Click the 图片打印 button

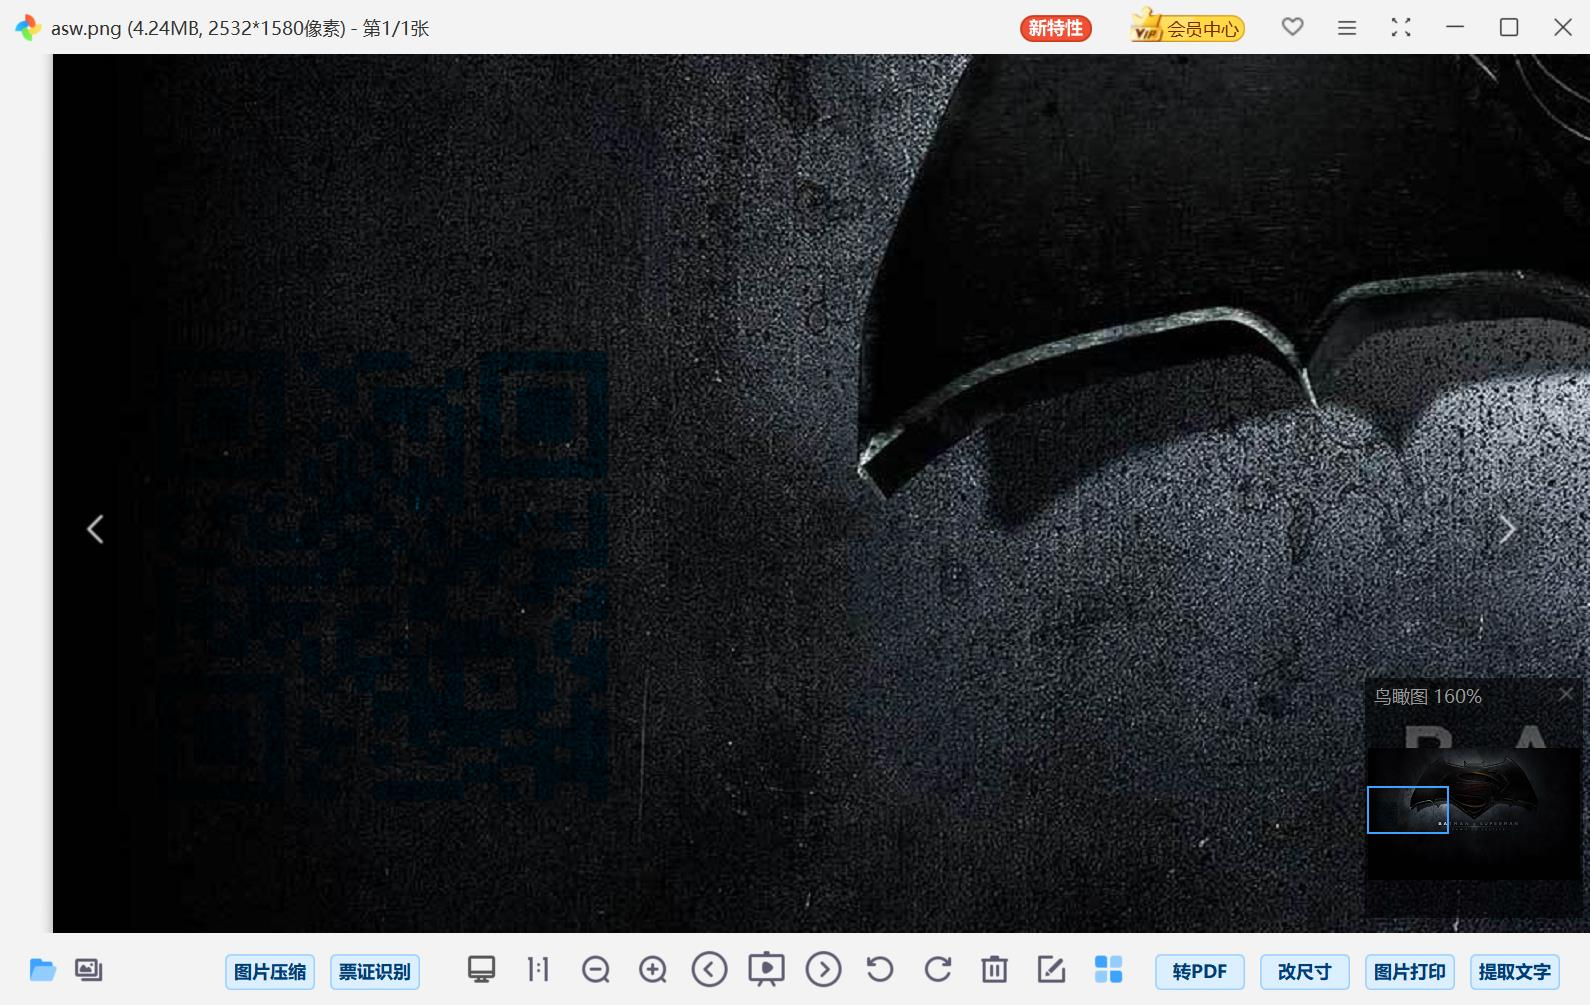click(x=1410, y=972)
